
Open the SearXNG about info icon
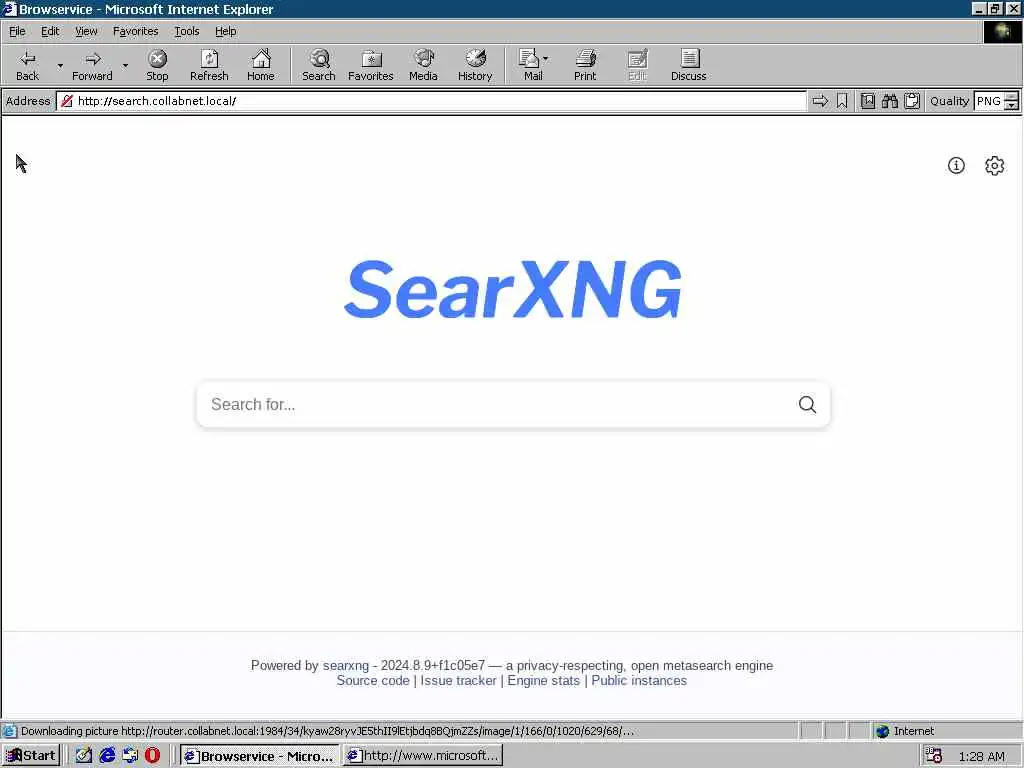click(956, 165)
